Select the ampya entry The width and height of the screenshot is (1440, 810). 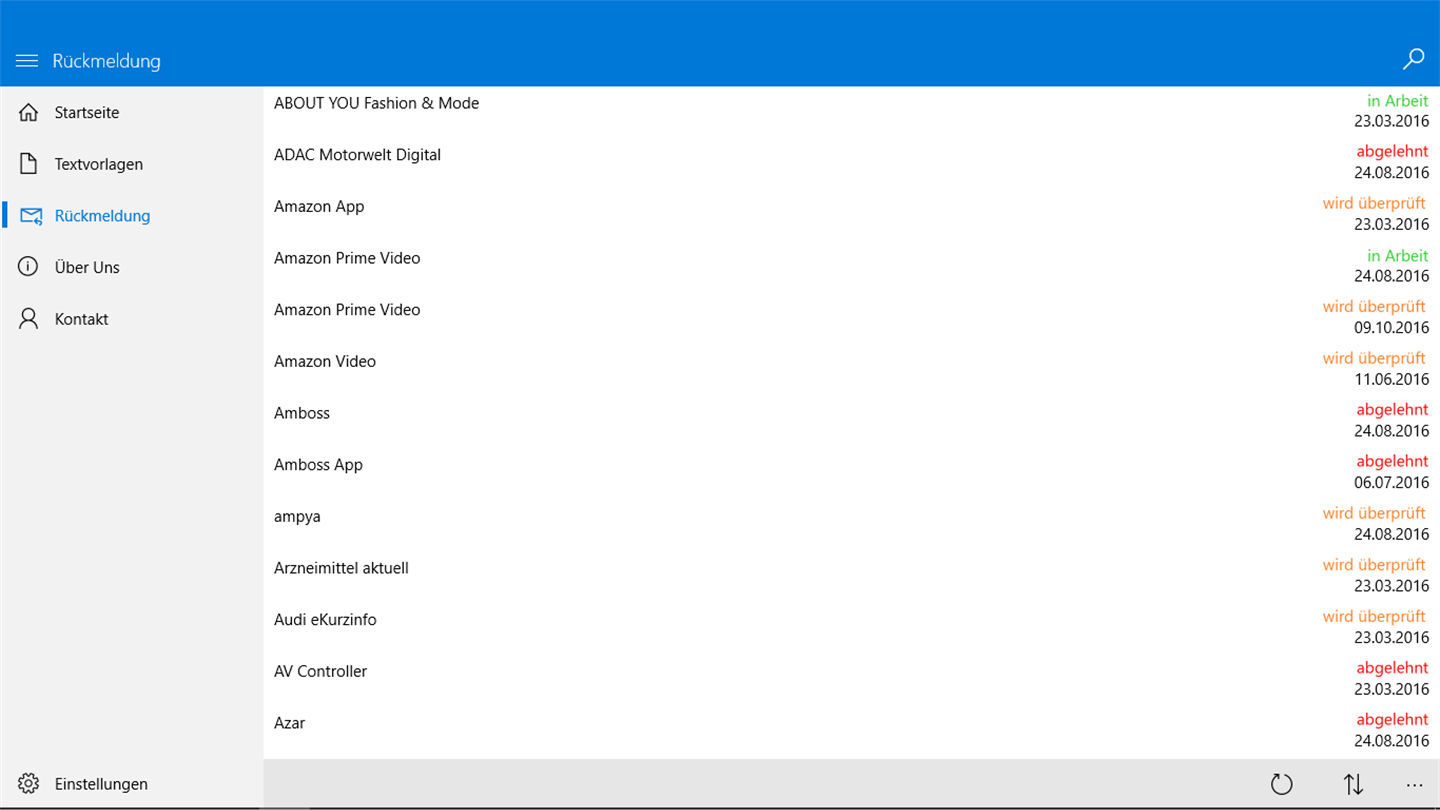[851, 524]
